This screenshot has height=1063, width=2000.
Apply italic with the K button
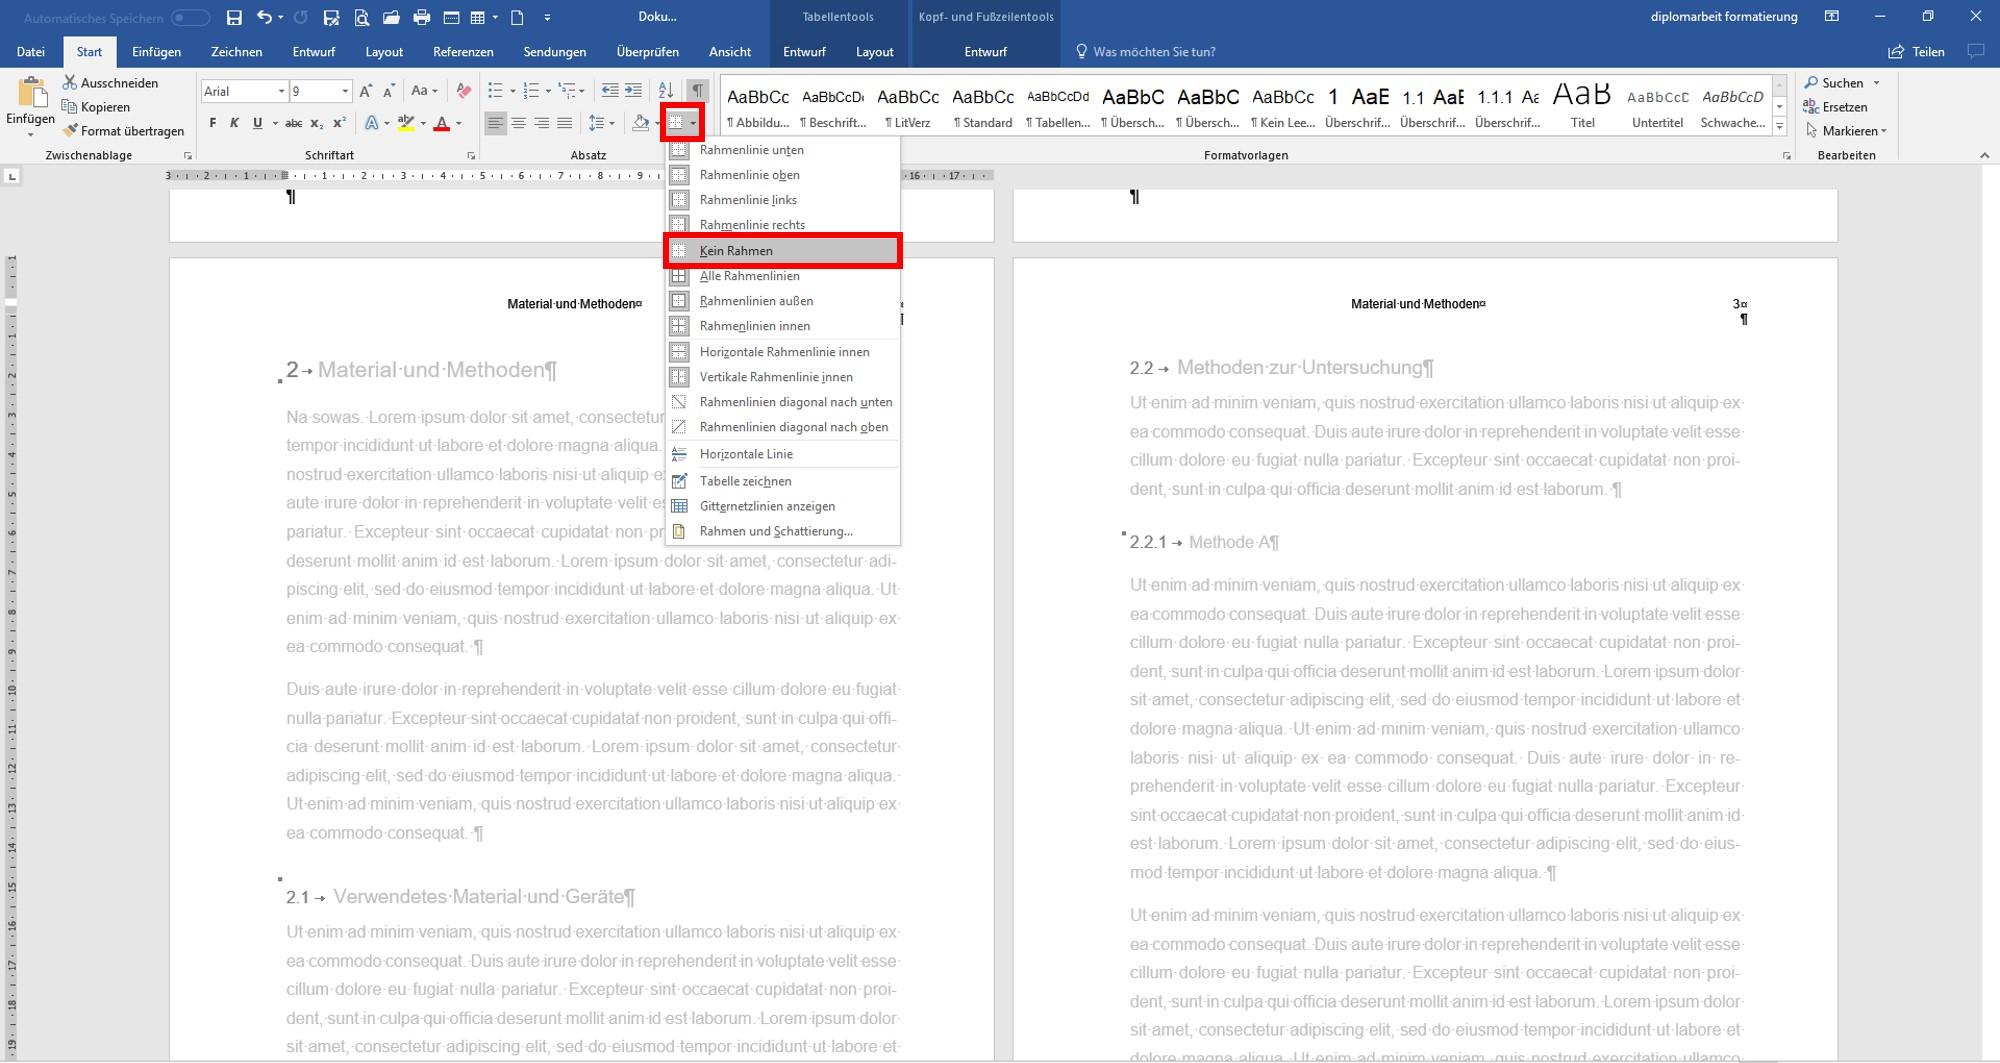tap(234, 123)
